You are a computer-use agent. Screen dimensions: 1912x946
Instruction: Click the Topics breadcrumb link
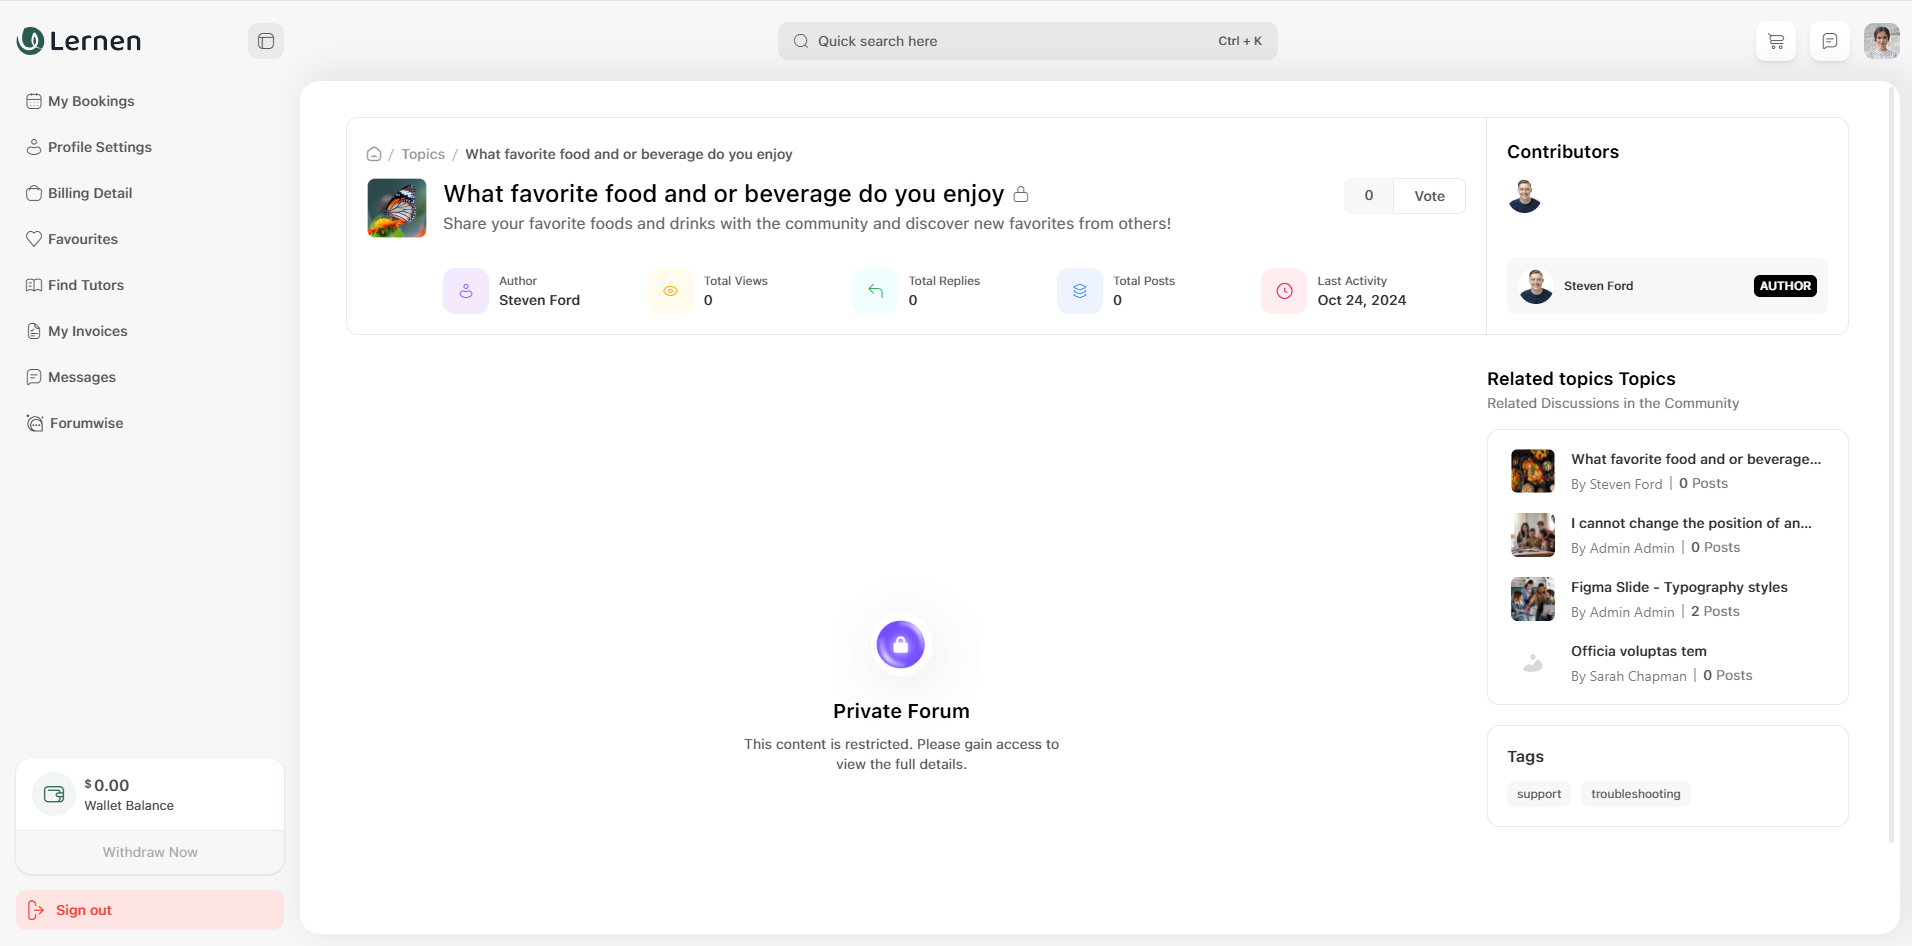click(423, 154)
